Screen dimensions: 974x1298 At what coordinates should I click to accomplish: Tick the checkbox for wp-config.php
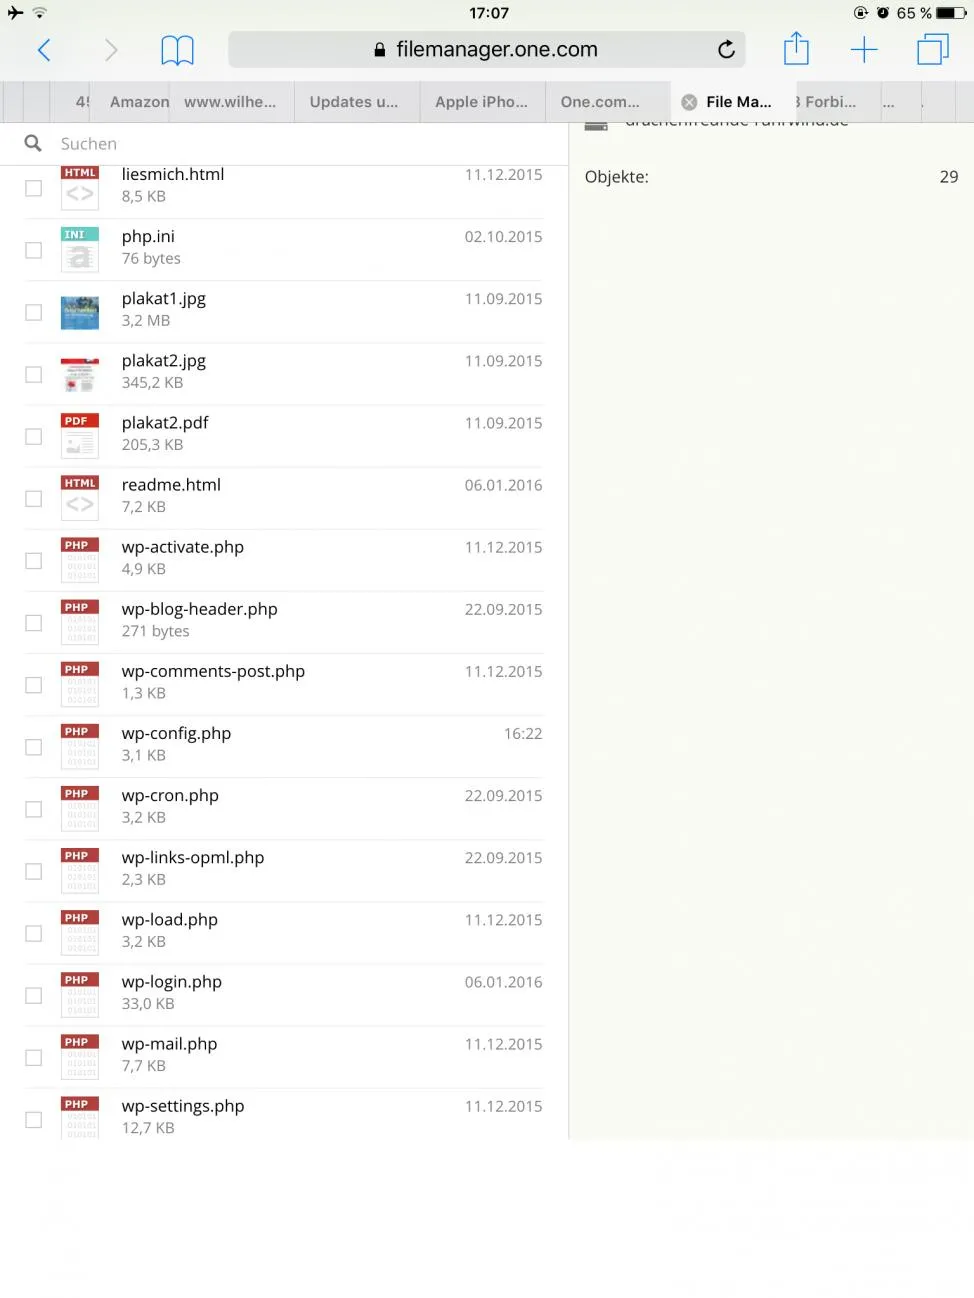tap(33, 747)
